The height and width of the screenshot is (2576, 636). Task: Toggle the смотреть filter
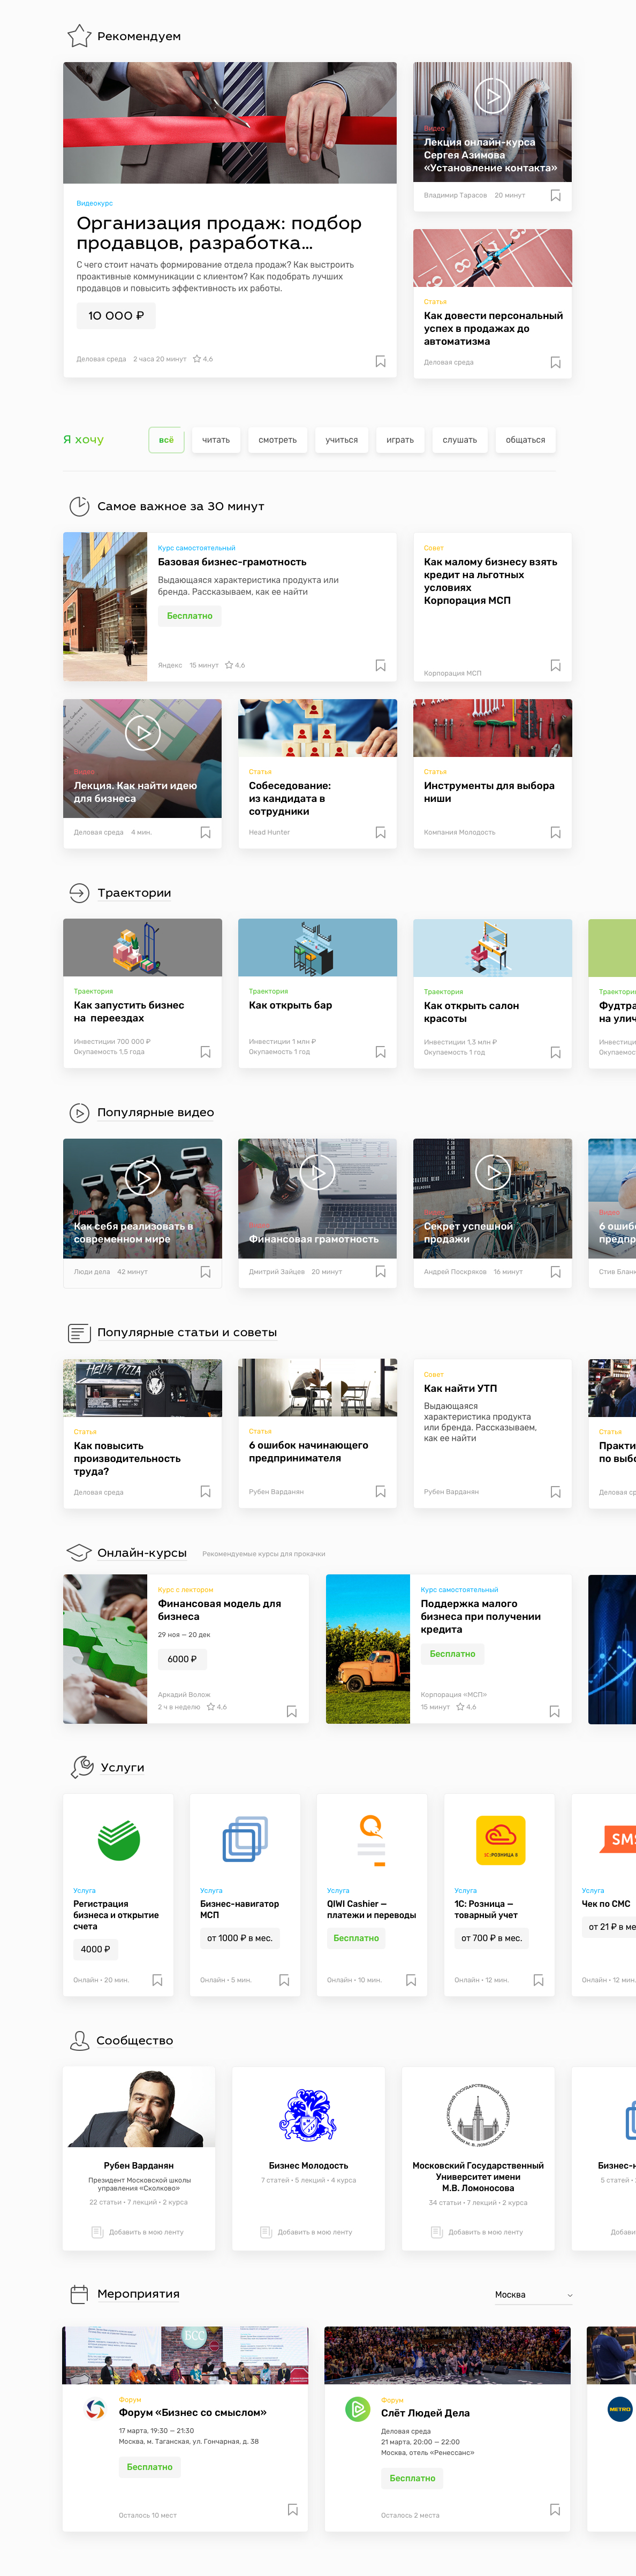coord(277,440)
